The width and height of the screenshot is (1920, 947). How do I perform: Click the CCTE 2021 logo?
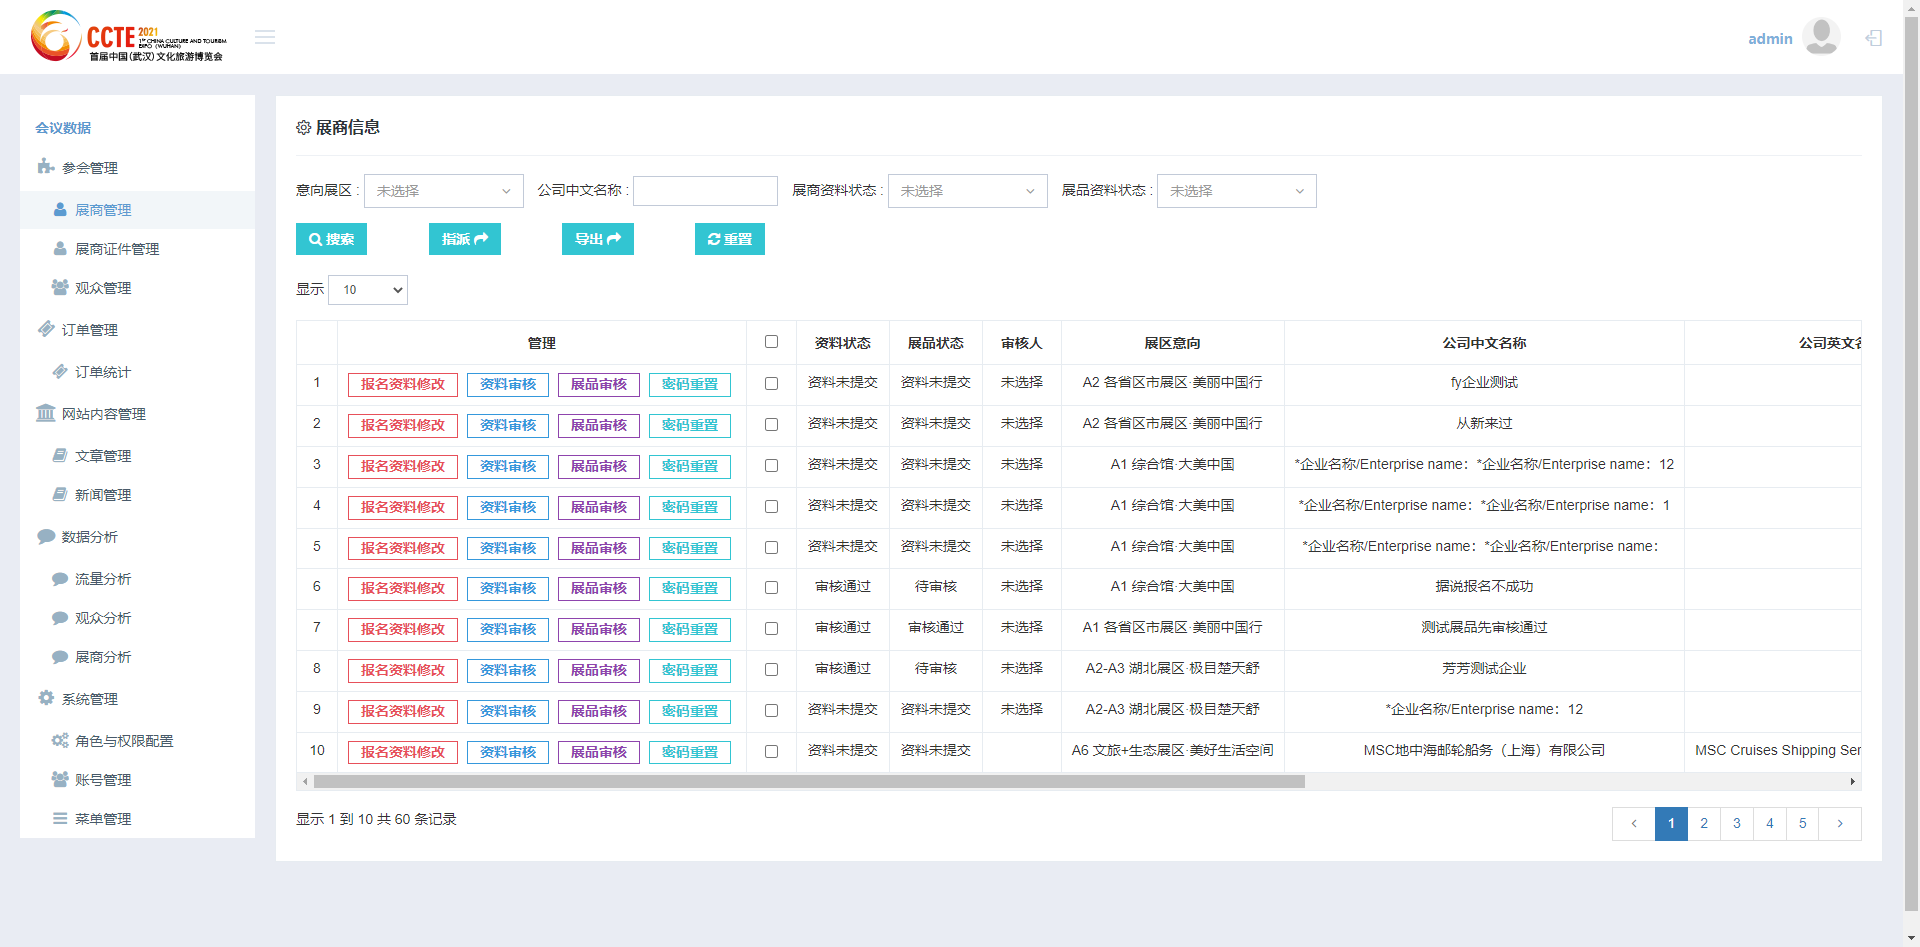[129, 36]
